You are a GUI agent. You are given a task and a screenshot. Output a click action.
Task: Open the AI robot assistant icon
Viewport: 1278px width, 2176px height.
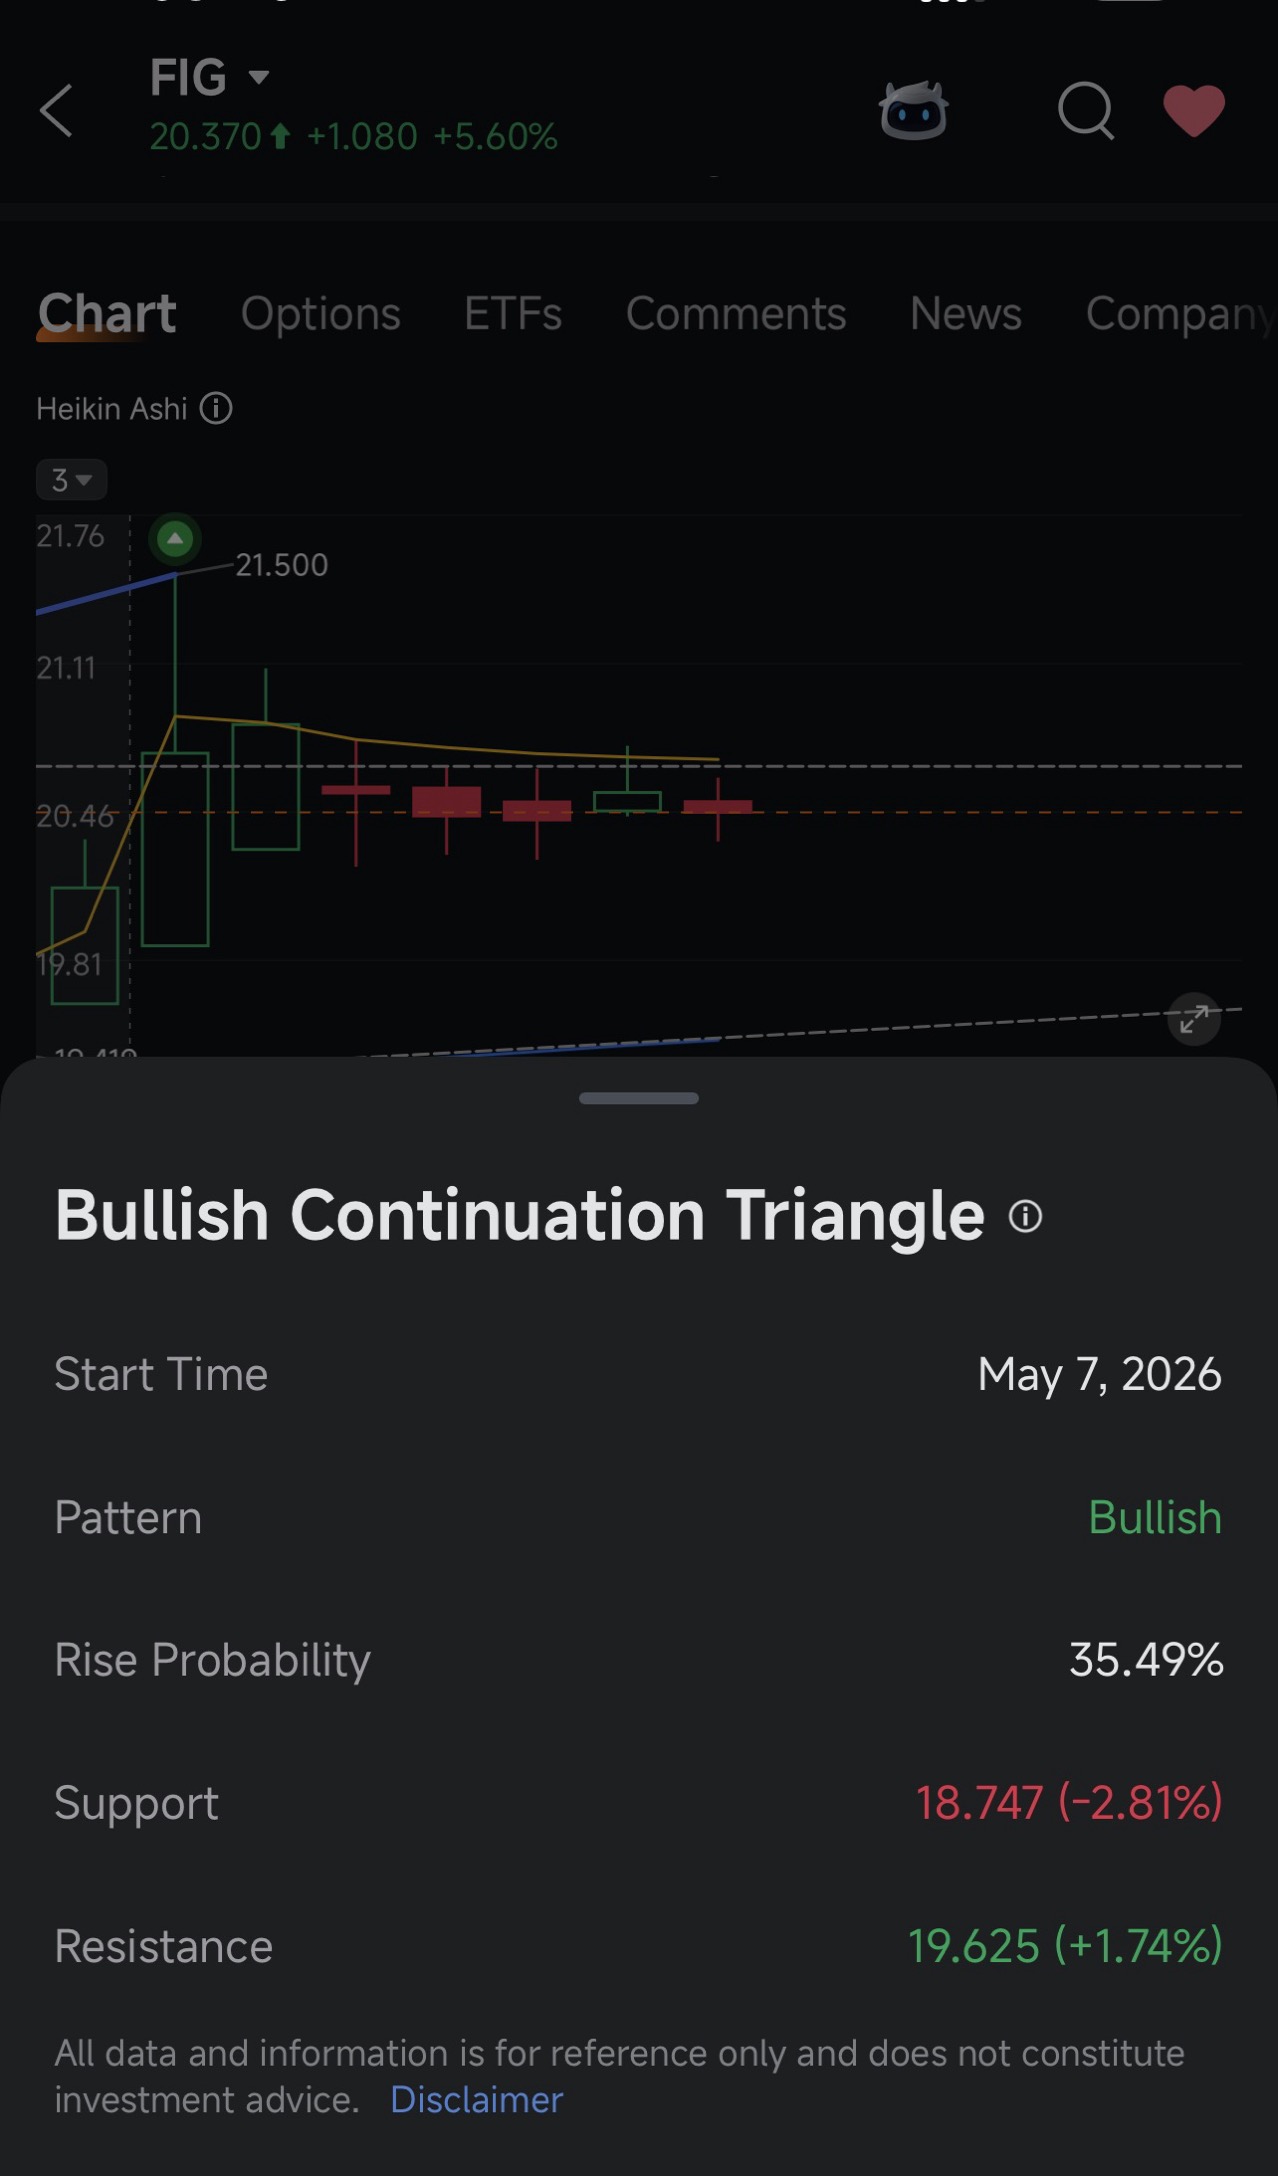point(913,110)
